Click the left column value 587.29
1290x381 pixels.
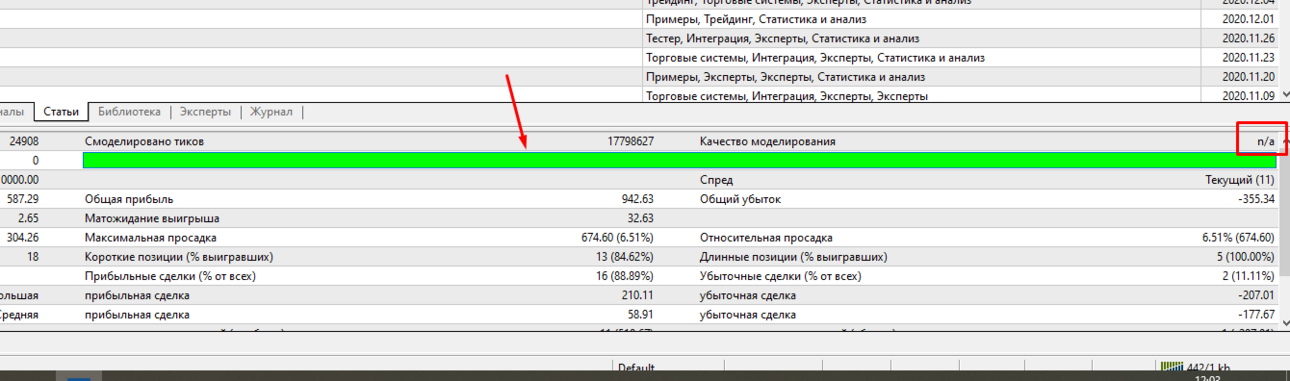23,199
